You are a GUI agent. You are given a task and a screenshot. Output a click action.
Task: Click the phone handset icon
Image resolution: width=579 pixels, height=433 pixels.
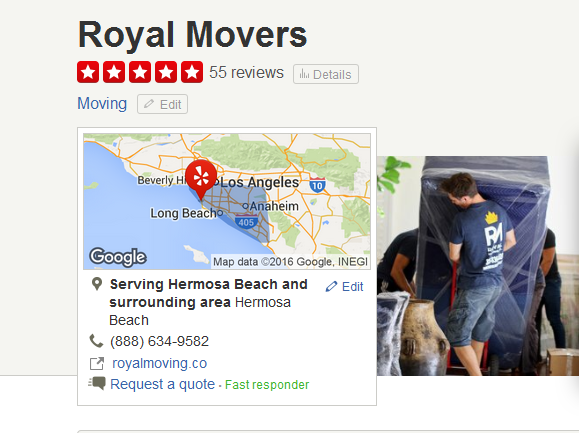click(x=96, y=341)
